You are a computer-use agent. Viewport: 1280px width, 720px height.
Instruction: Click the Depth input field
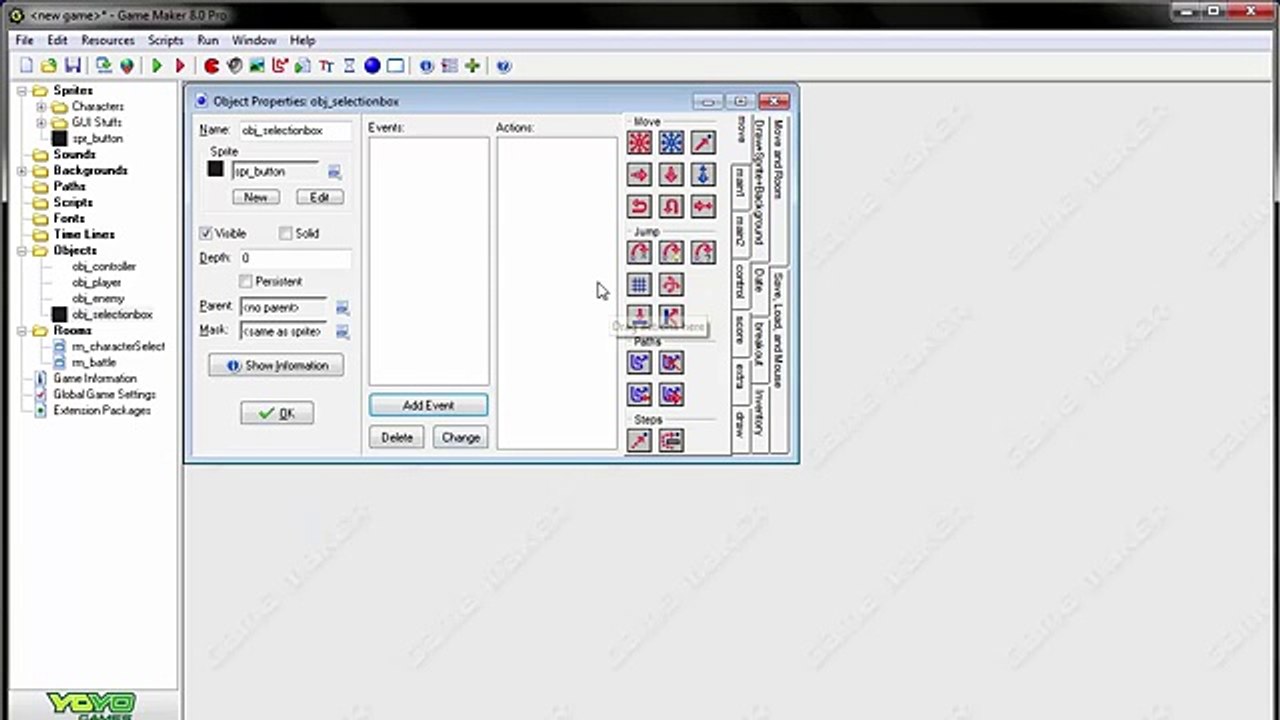coord(295,258)
